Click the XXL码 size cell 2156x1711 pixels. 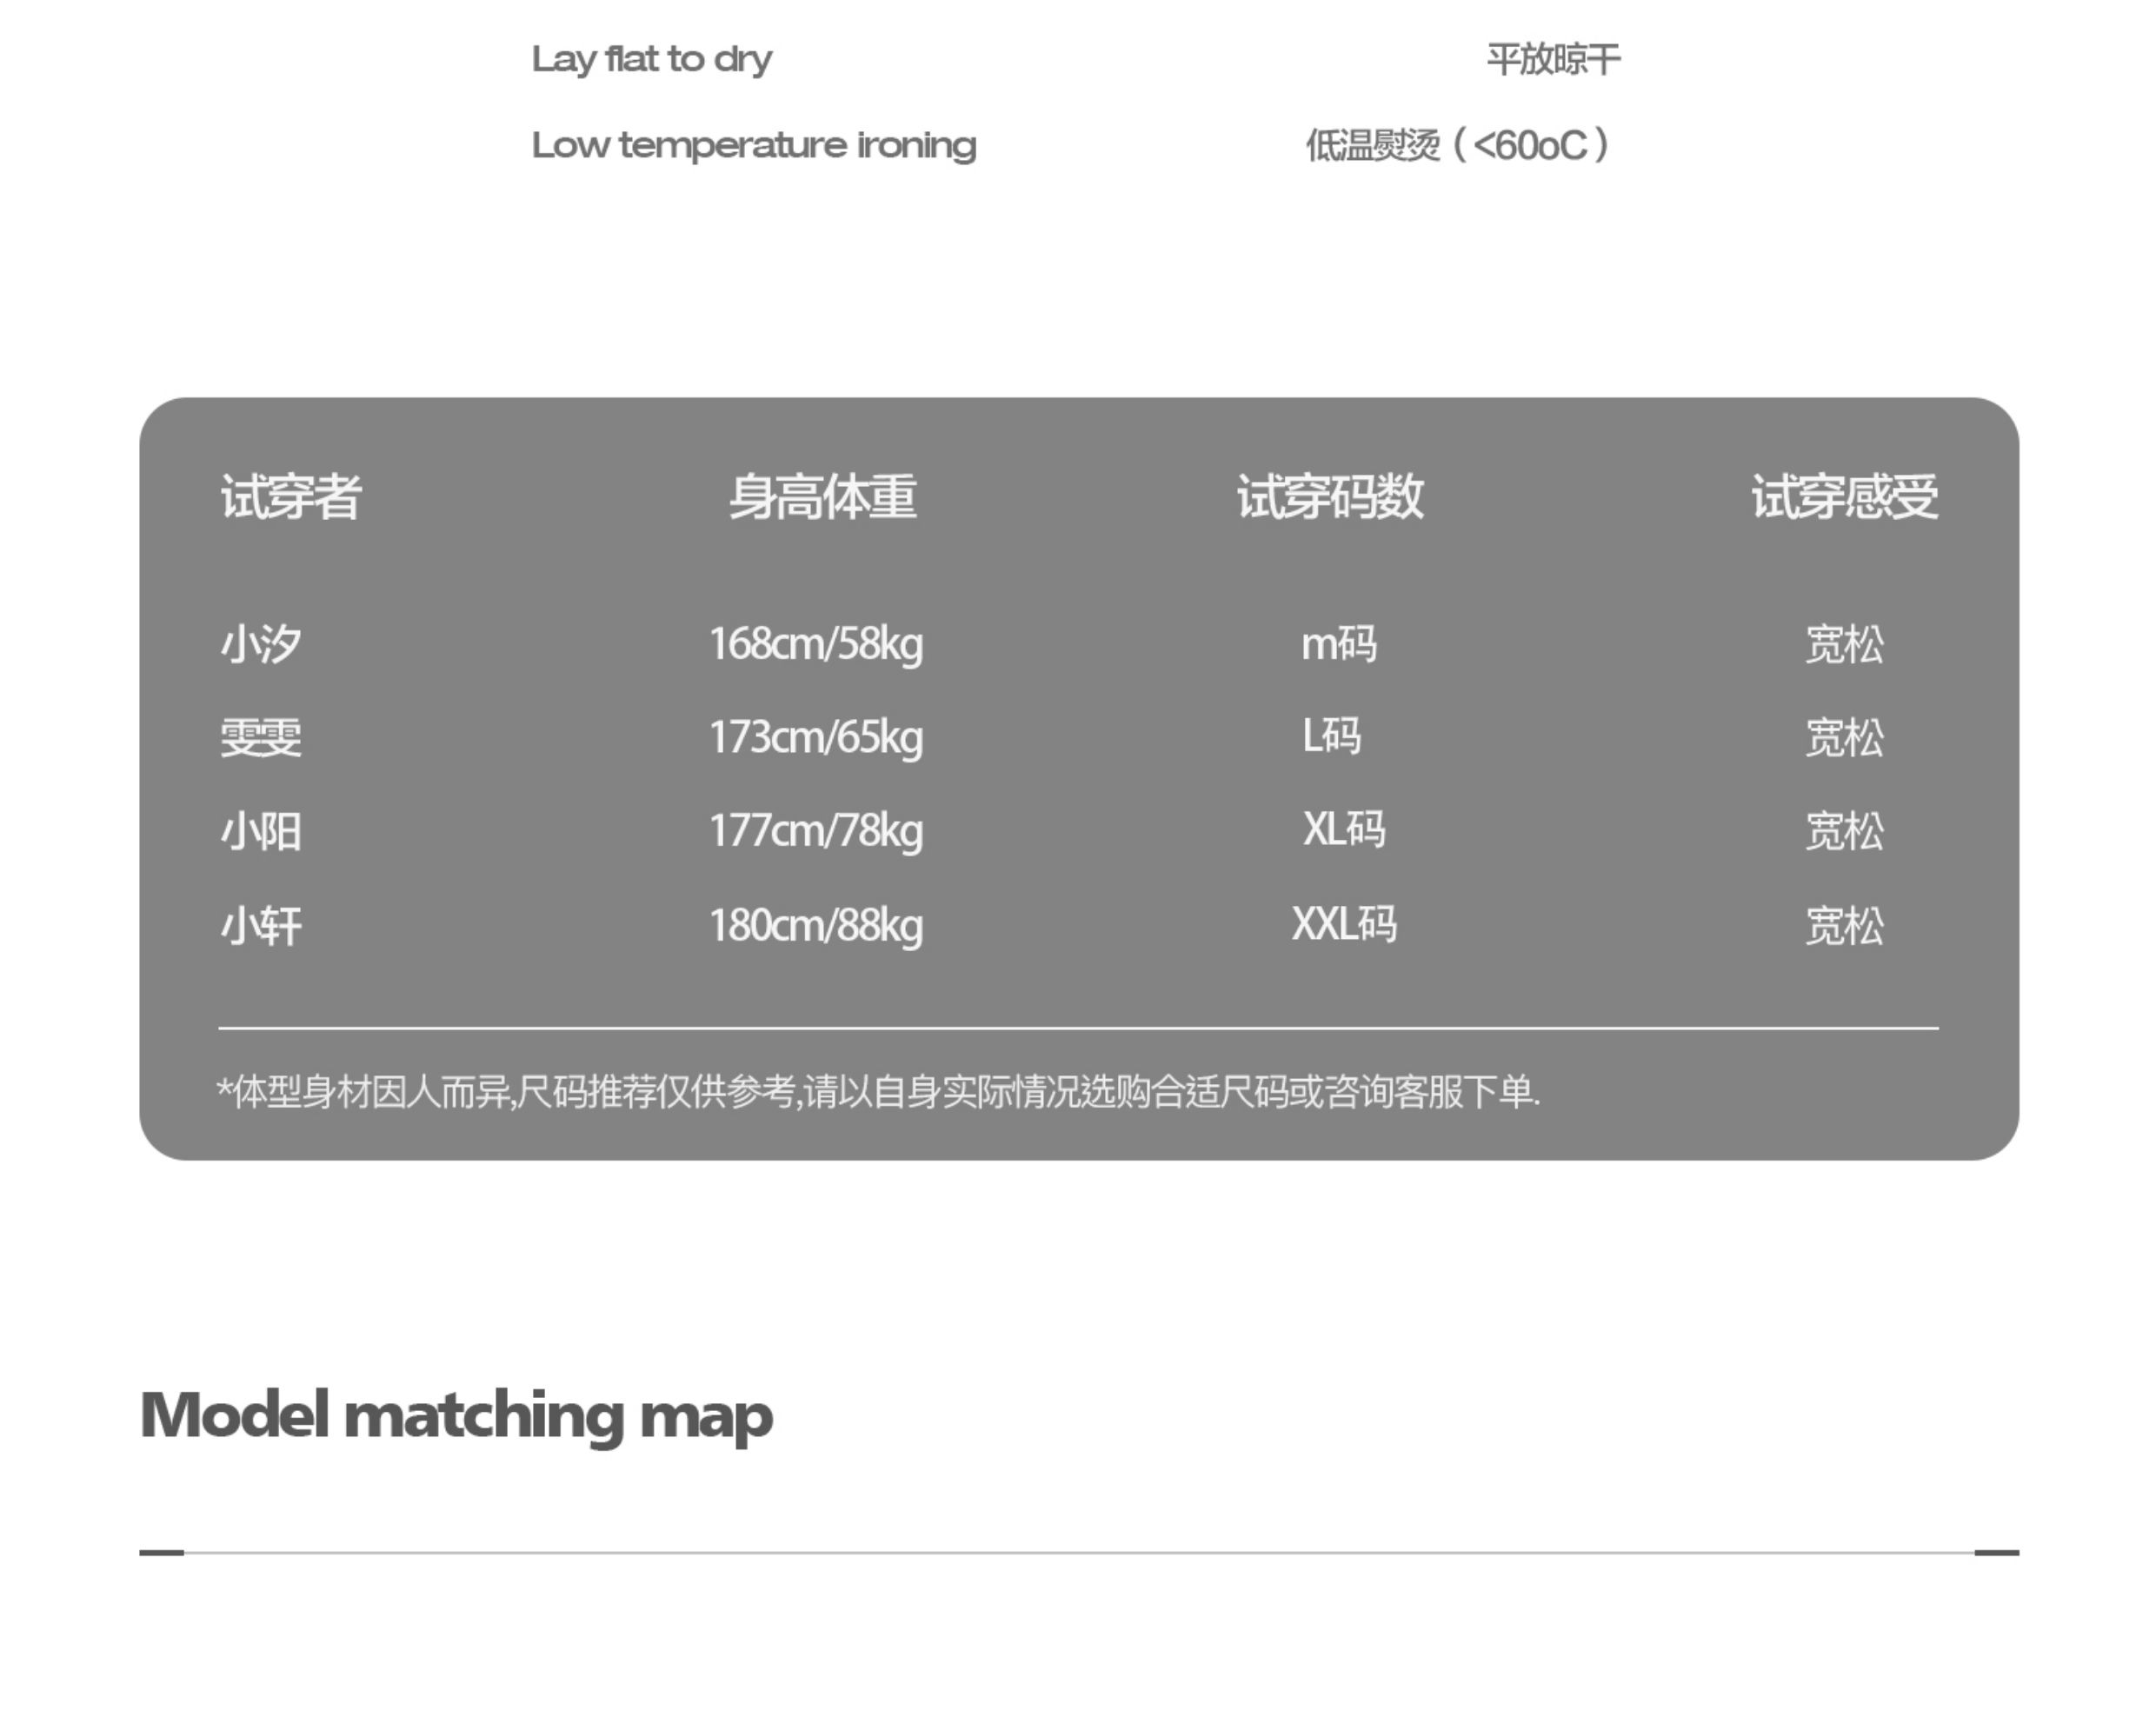(x=1344, y=924)
